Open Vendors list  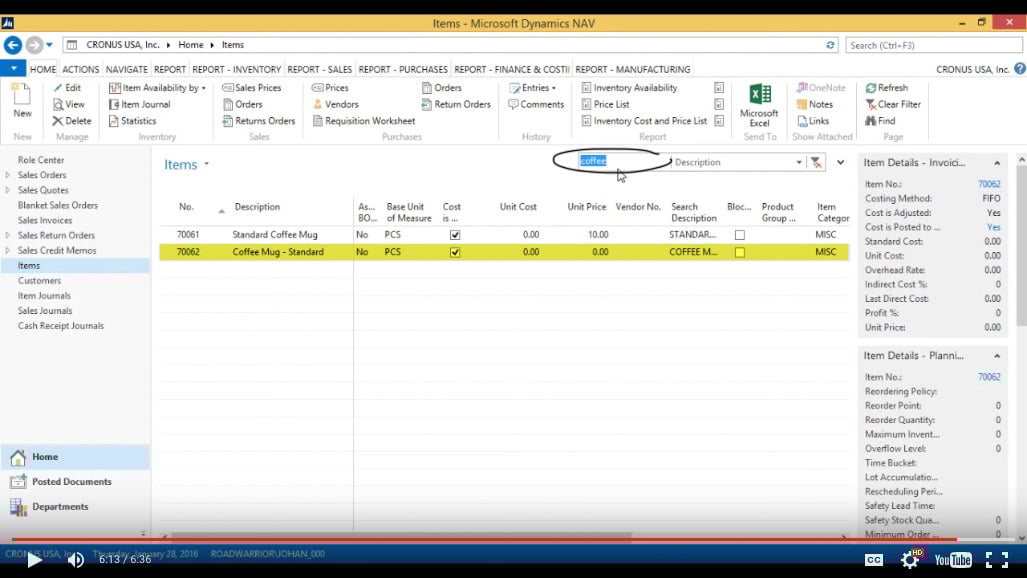pyautogui.click(x=335, y=104)
